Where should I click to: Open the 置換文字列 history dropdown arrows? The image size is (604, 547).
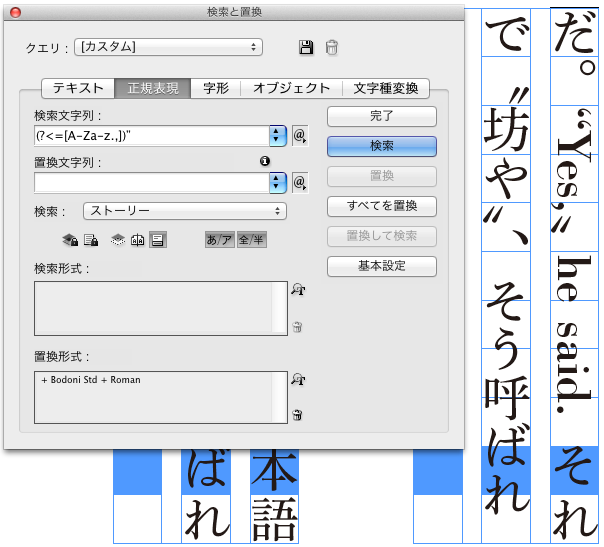pos(277,183)
